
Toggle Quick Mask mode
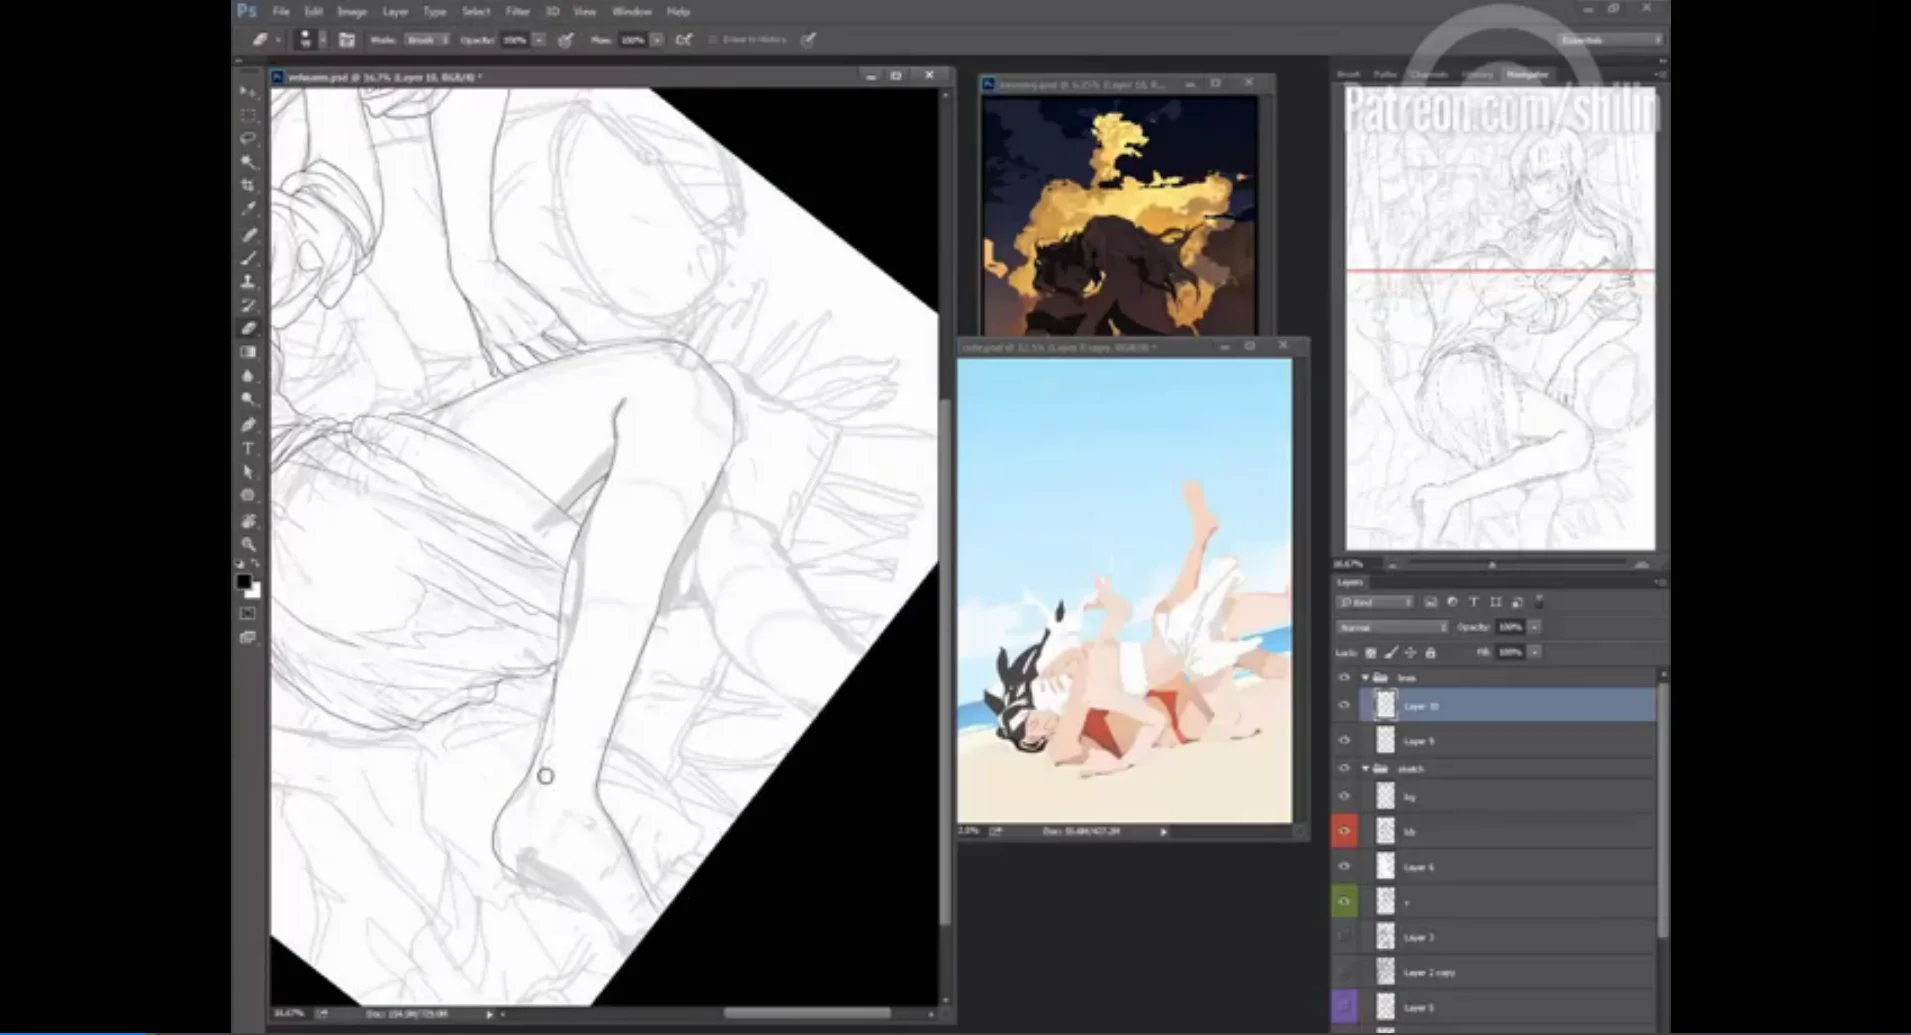(248, 613)
